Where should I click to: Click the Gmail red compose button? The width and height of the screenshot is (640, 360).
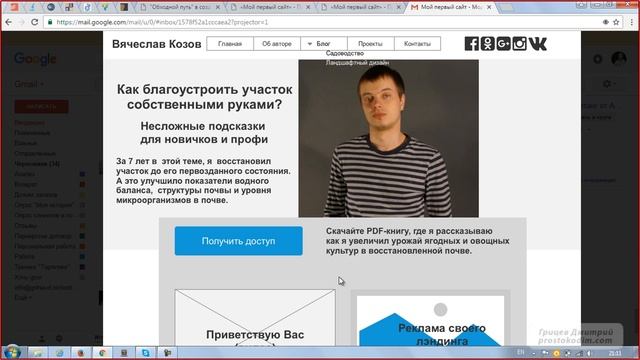(41, 107)
